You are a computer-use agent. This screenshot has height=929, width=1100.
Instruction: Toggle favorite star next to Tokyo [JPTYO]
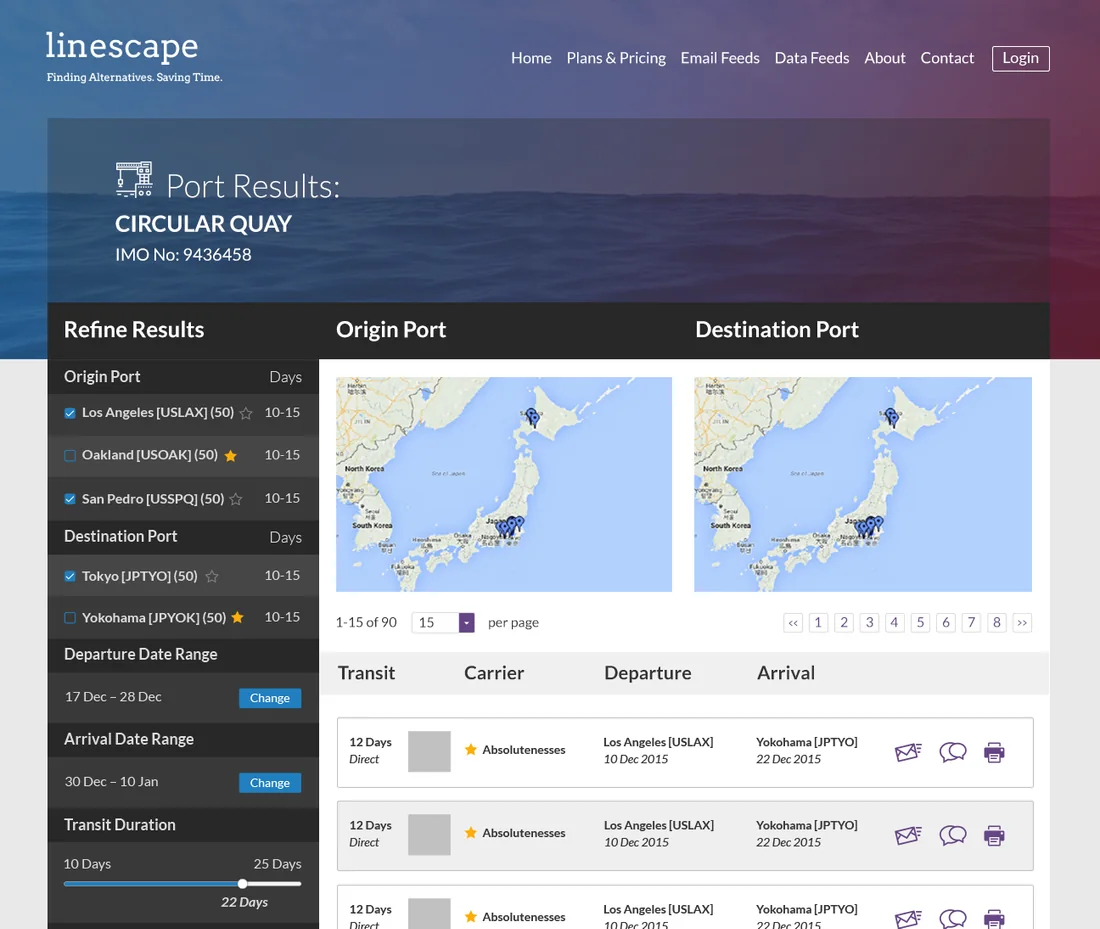click(x=212, y=576)
